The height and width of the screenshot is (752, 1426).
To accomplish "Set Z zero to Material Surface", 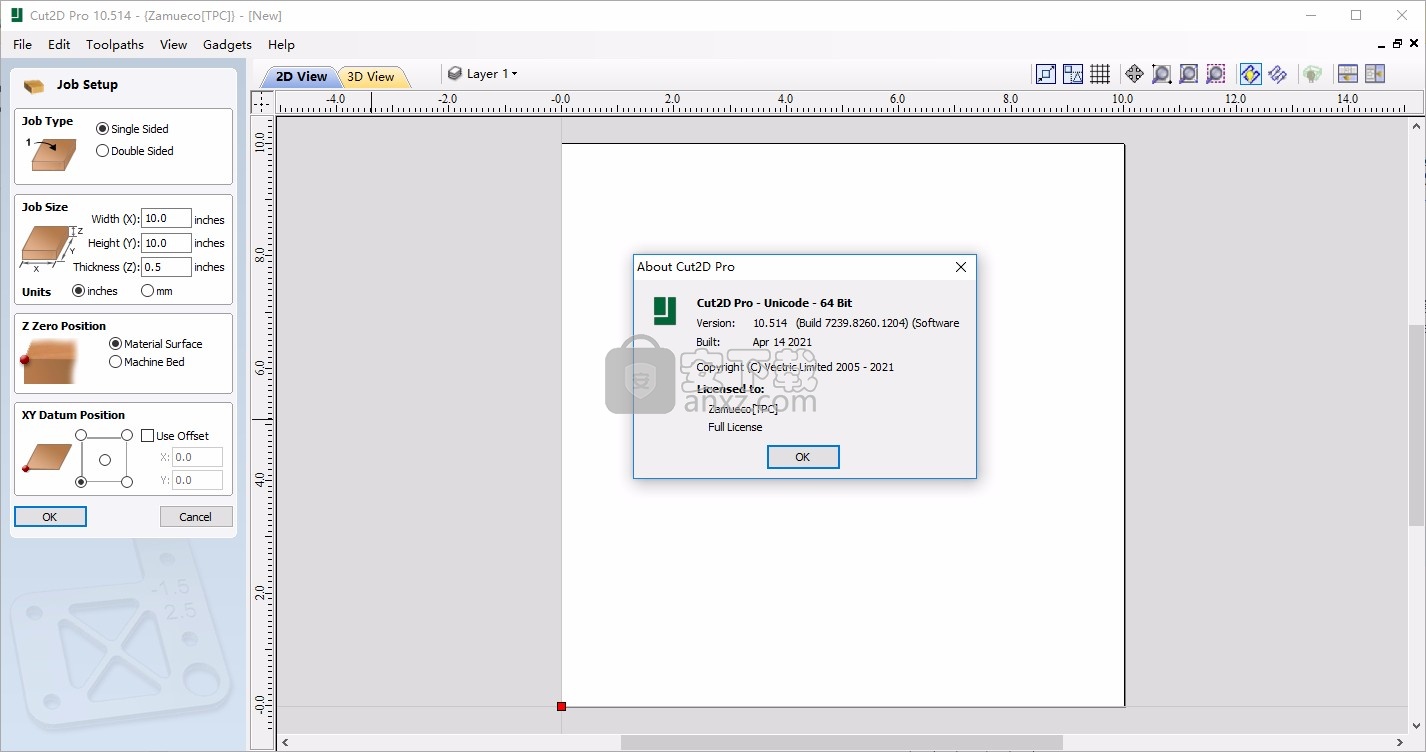I will (155, 343).
